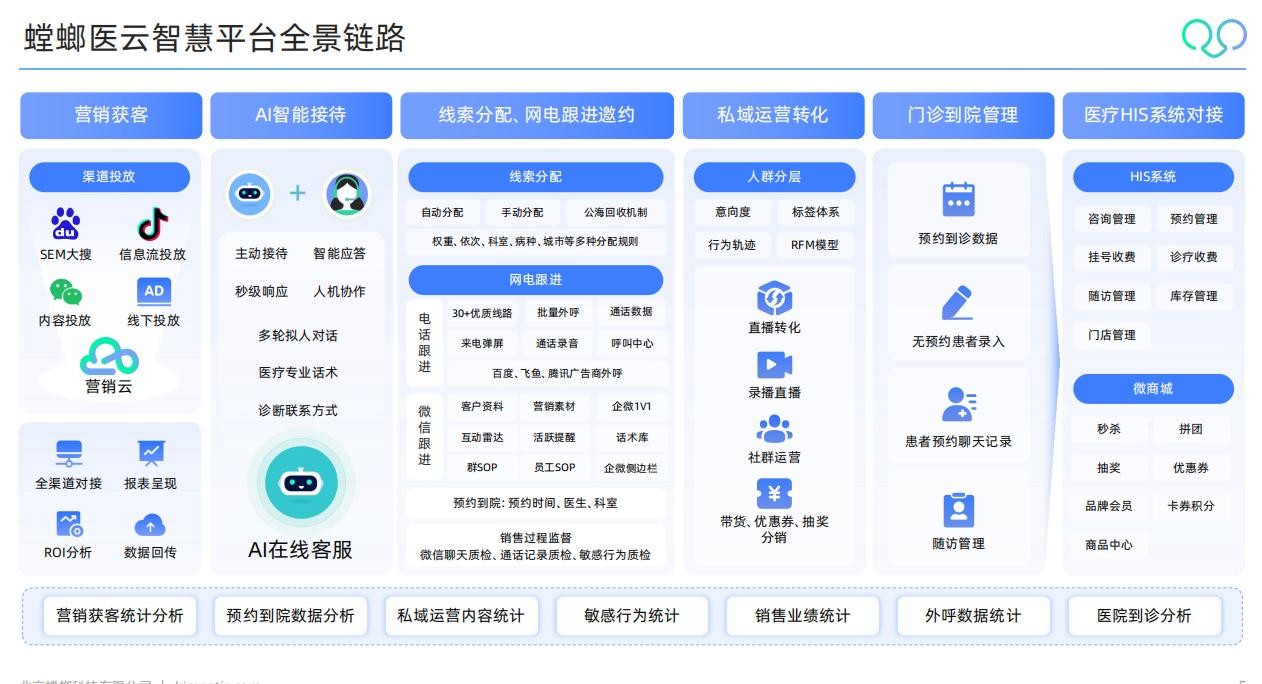Click the 微商城 pill button
This screenshot has height=684, width=1262.
[1153, 389]
